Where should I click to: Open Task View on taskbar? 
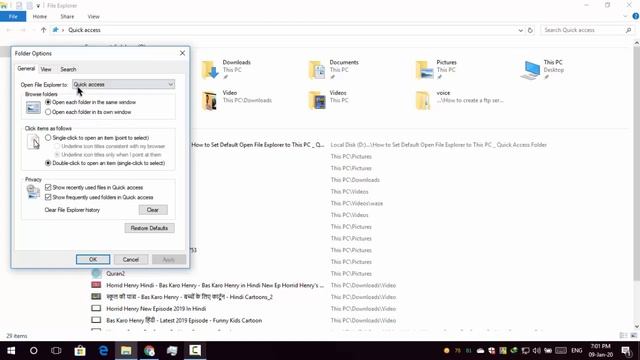[x=56, y=351]
